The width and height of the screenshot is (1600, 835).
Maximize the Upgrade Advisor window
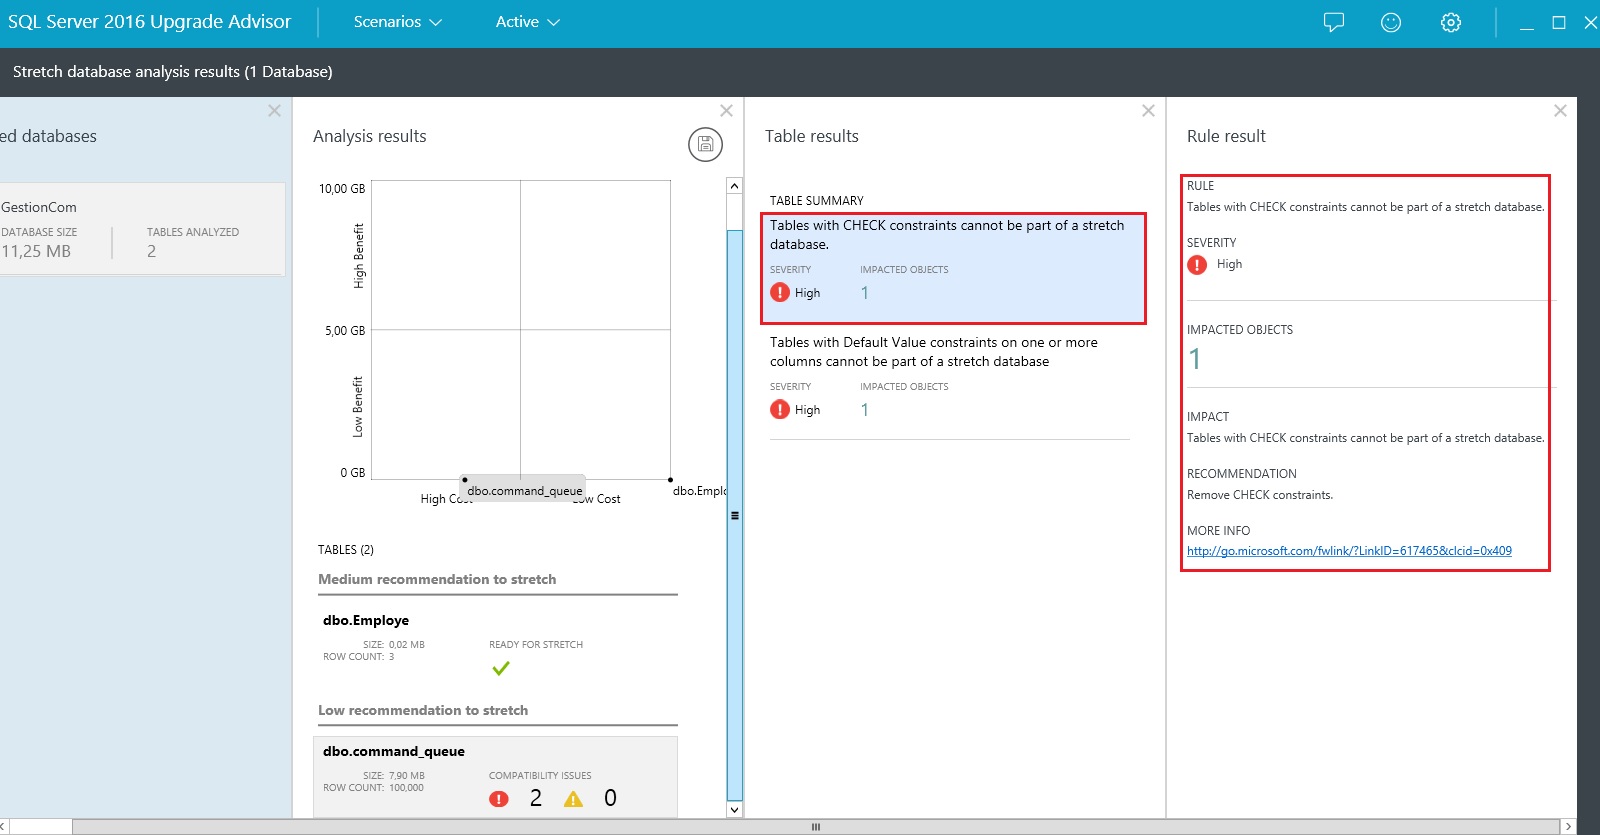1559,23
